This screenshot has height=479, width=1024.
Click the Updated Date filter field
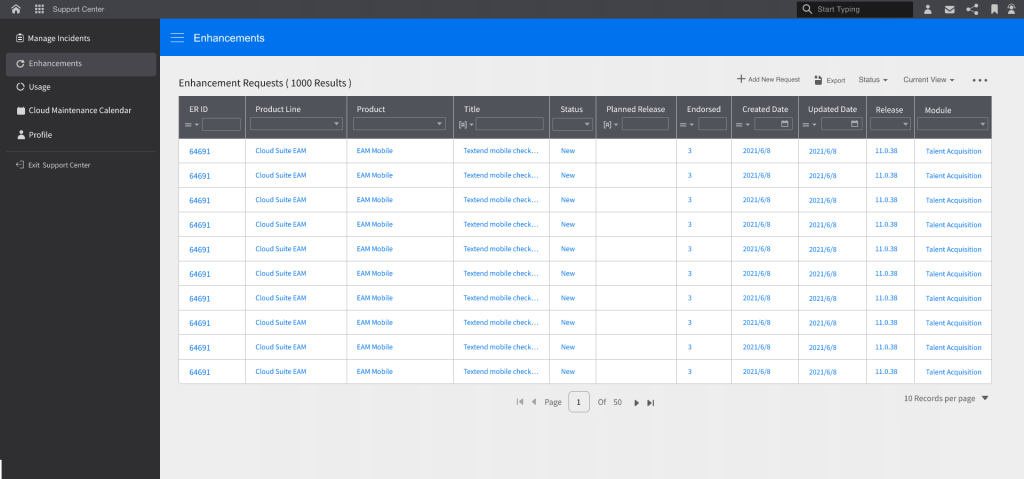tap(841, 124)
